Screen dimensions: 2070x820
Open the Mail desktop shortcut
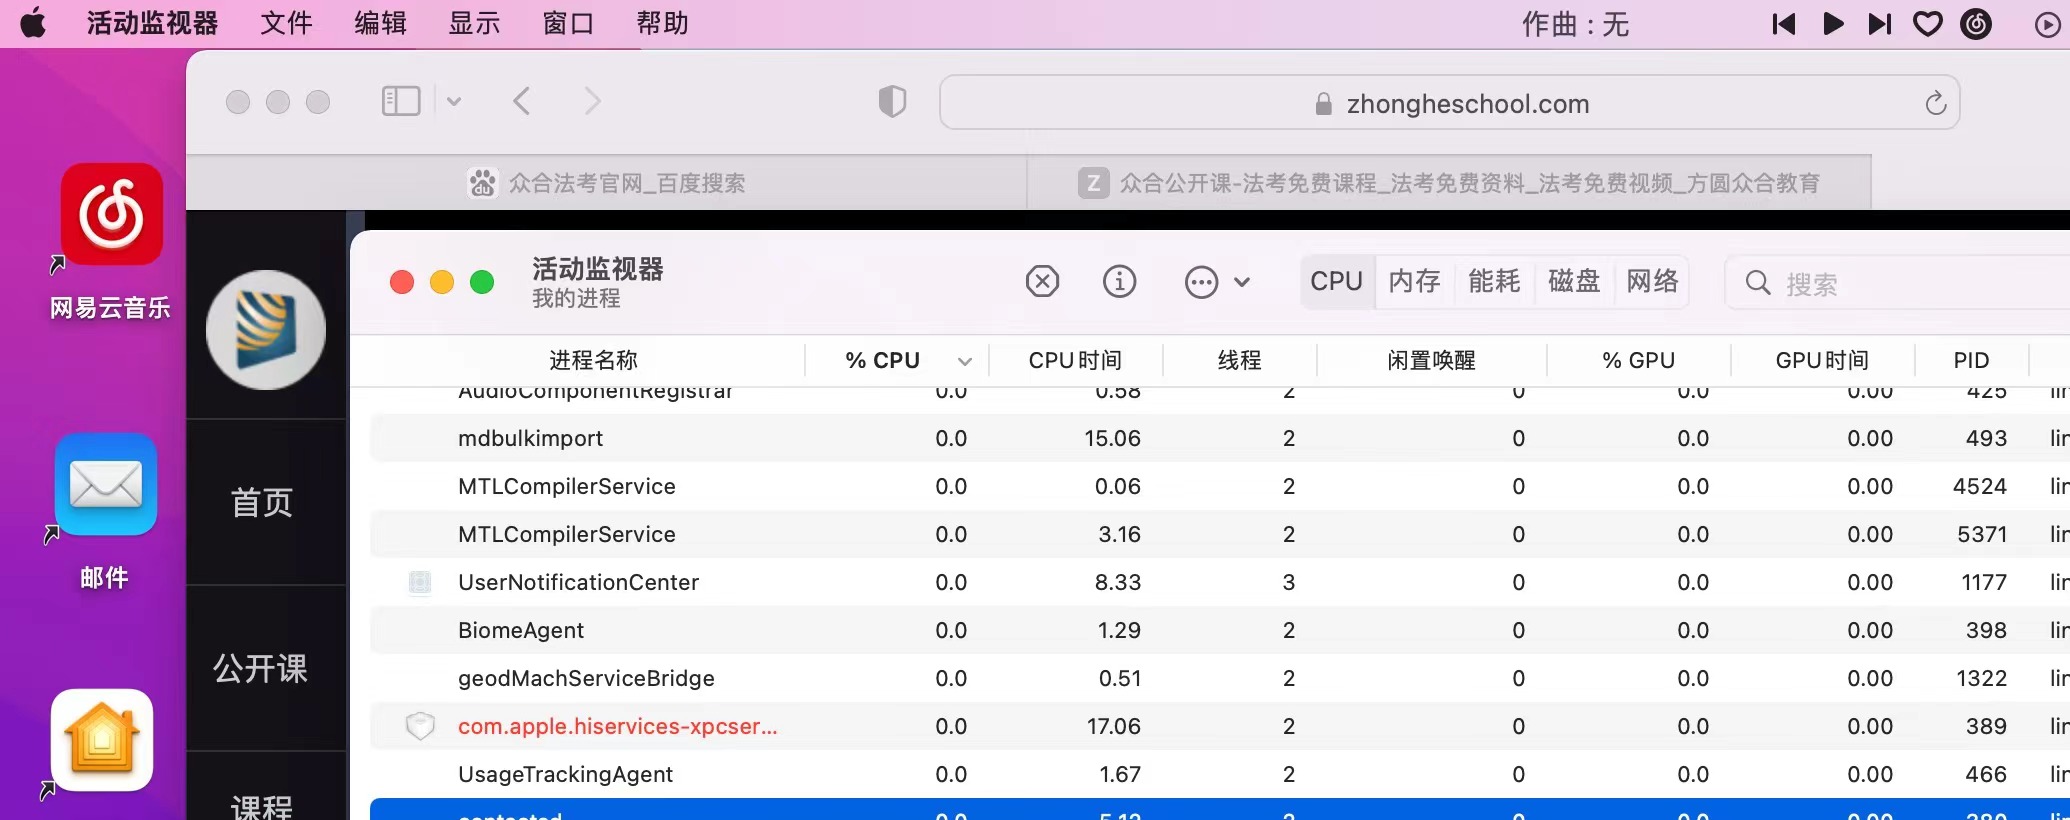pyautogui.click(x=106, y=485)
